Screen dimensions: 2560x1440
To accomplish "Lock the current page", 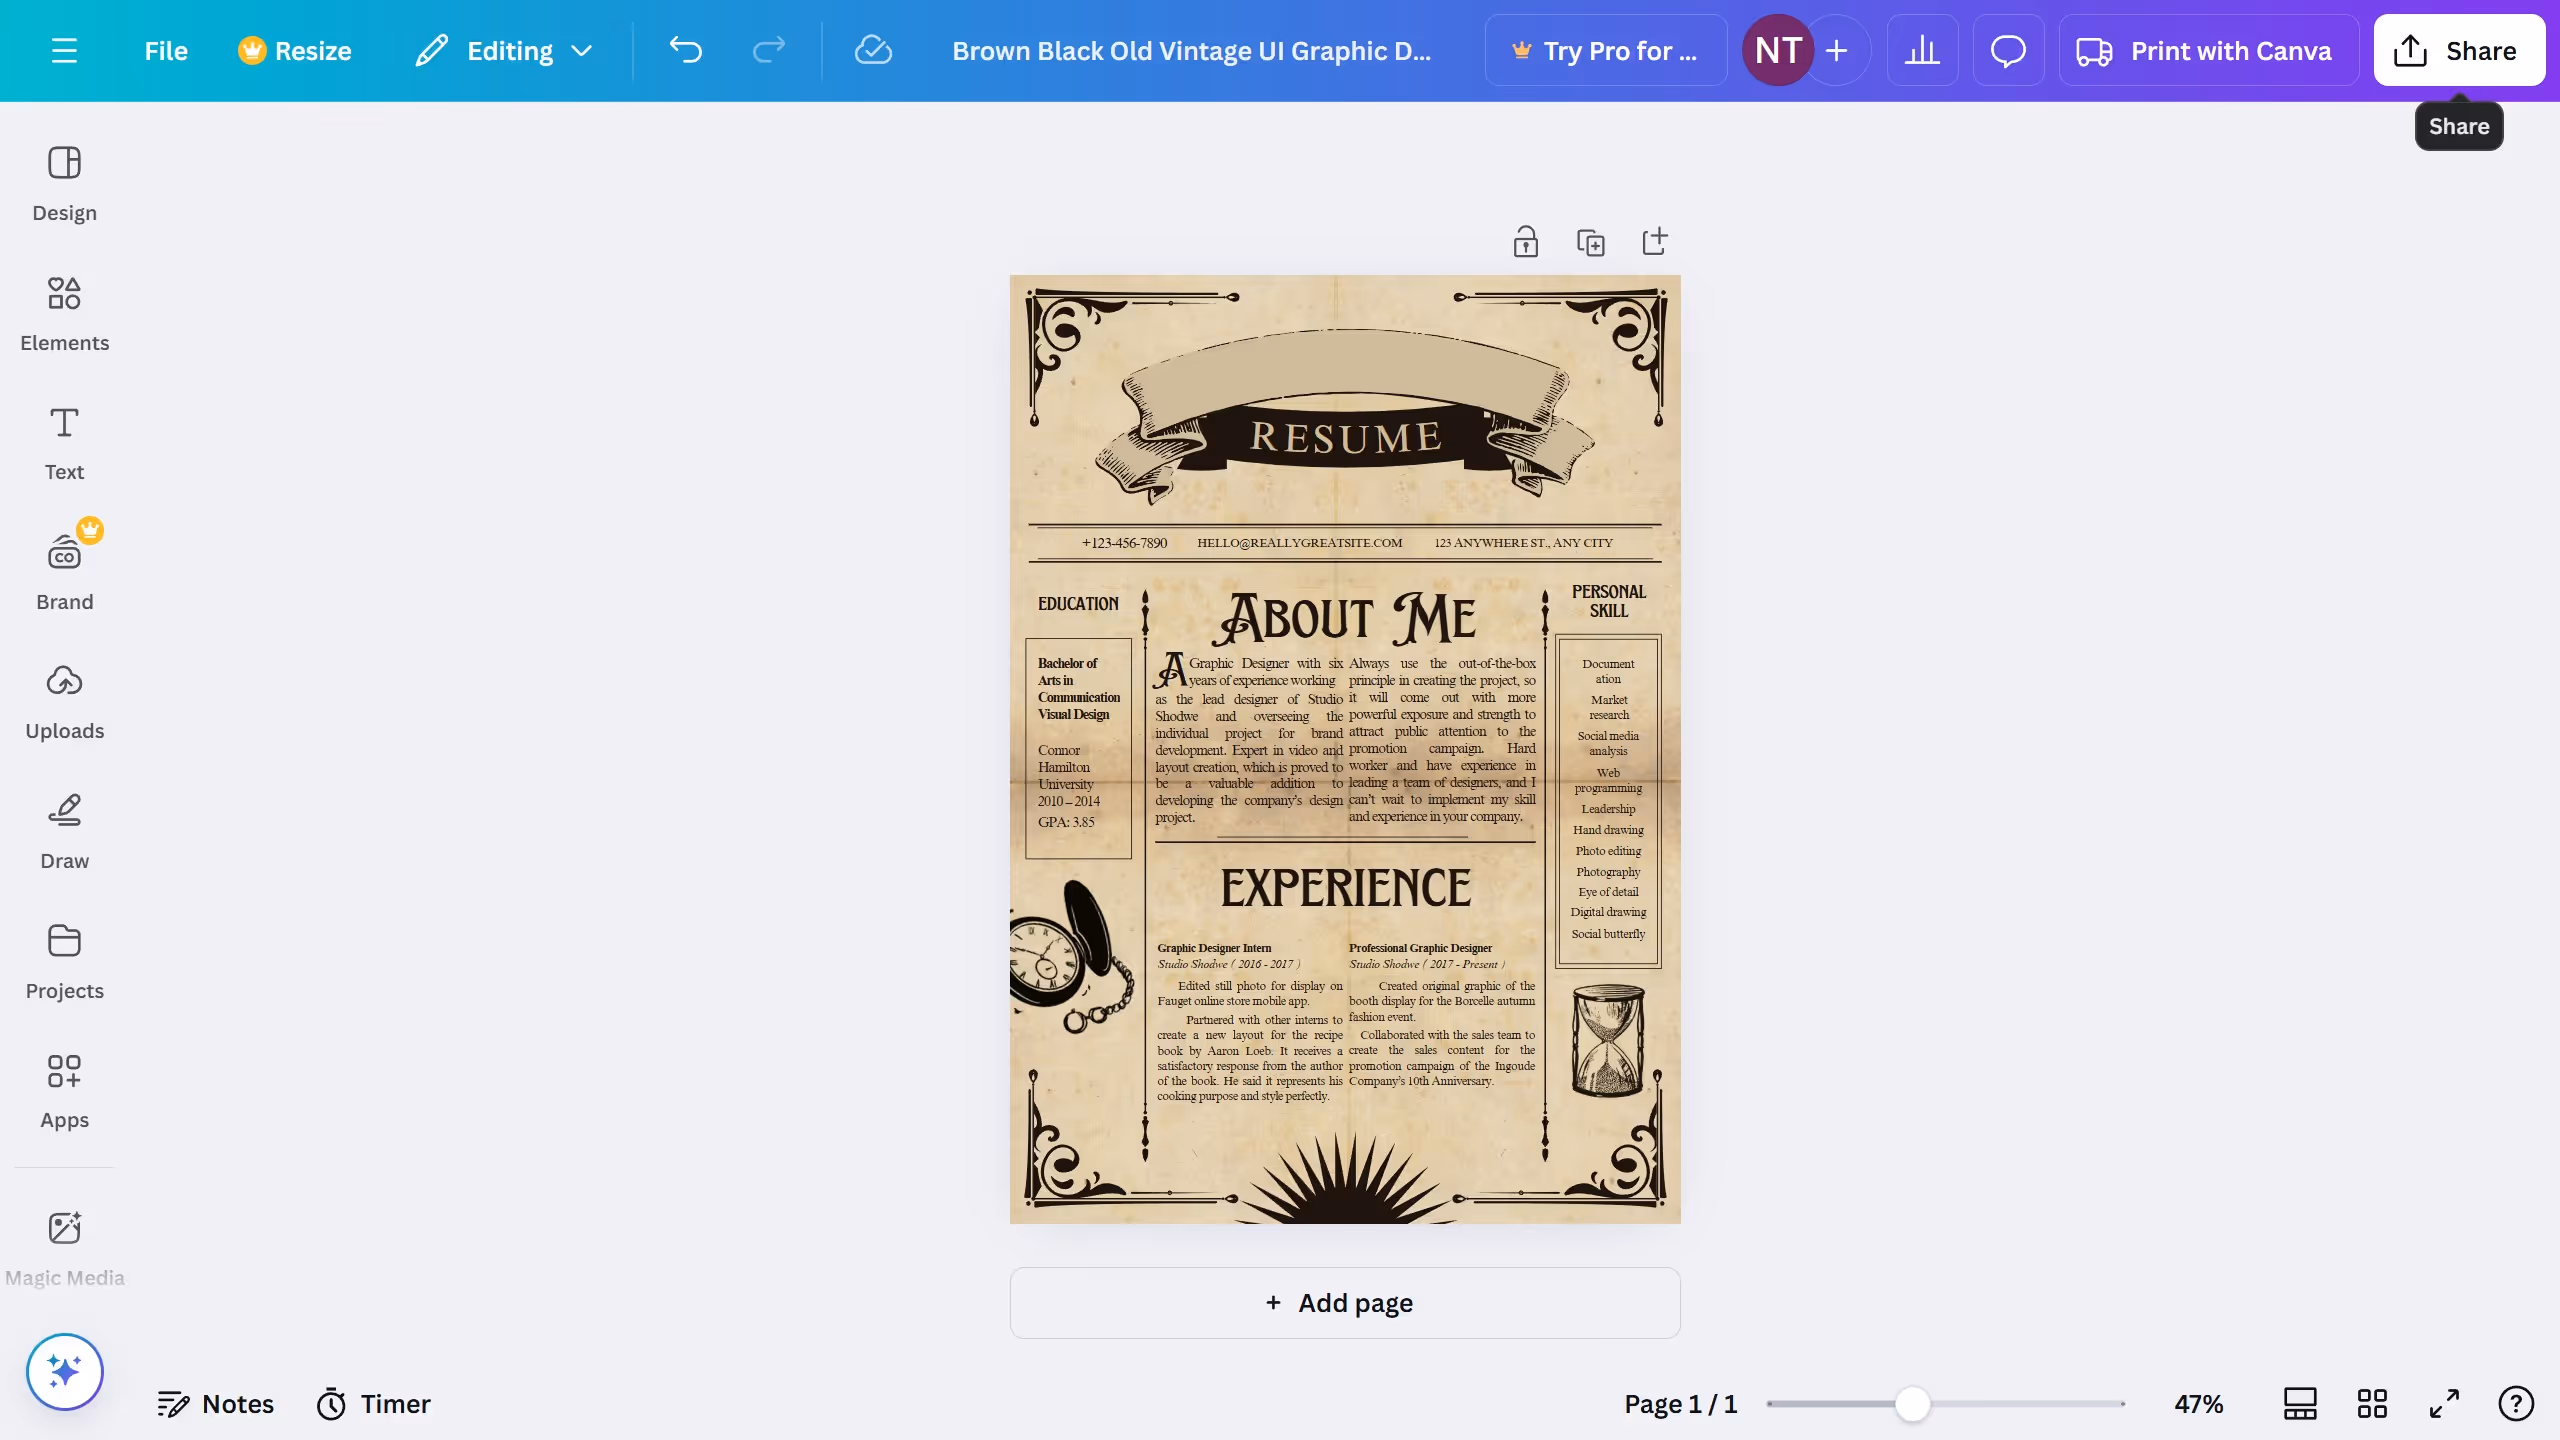I will pos(1526,241).
